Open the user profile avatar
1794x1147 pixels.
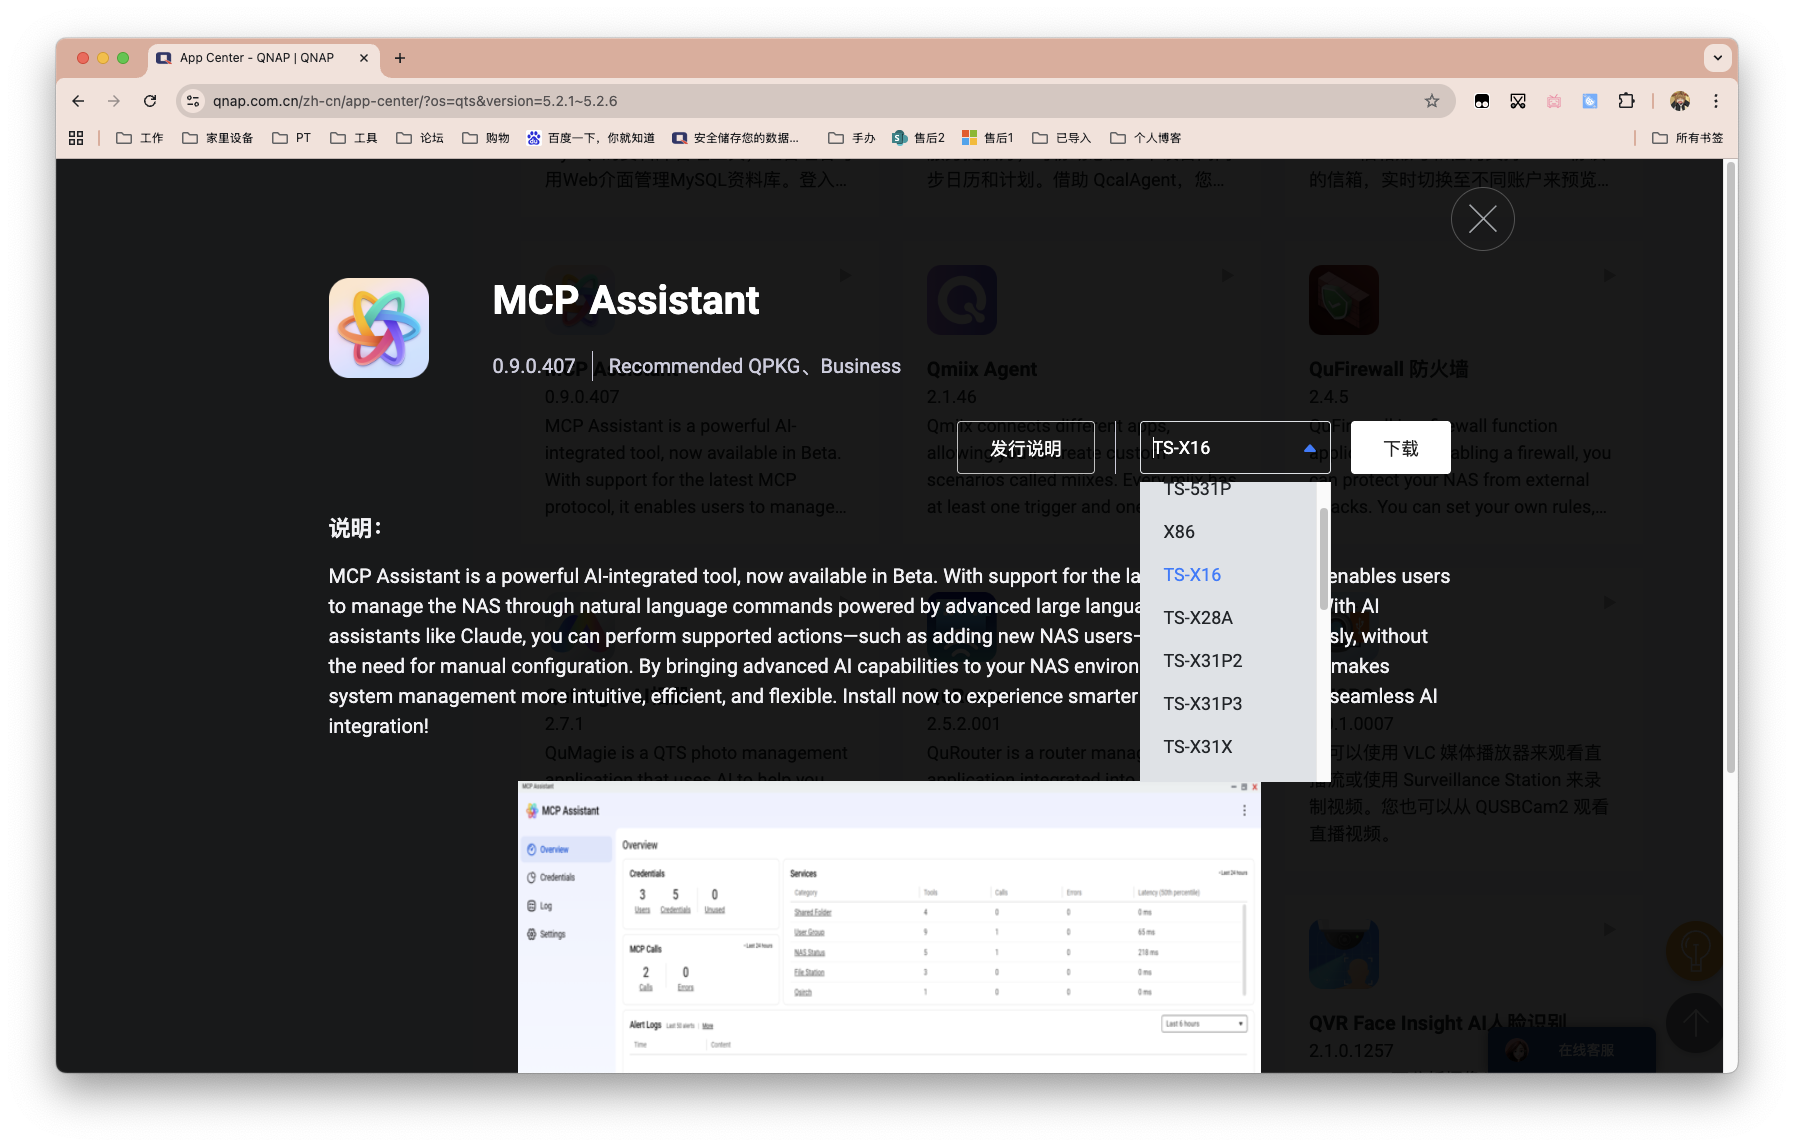[x=1680, y=101]
